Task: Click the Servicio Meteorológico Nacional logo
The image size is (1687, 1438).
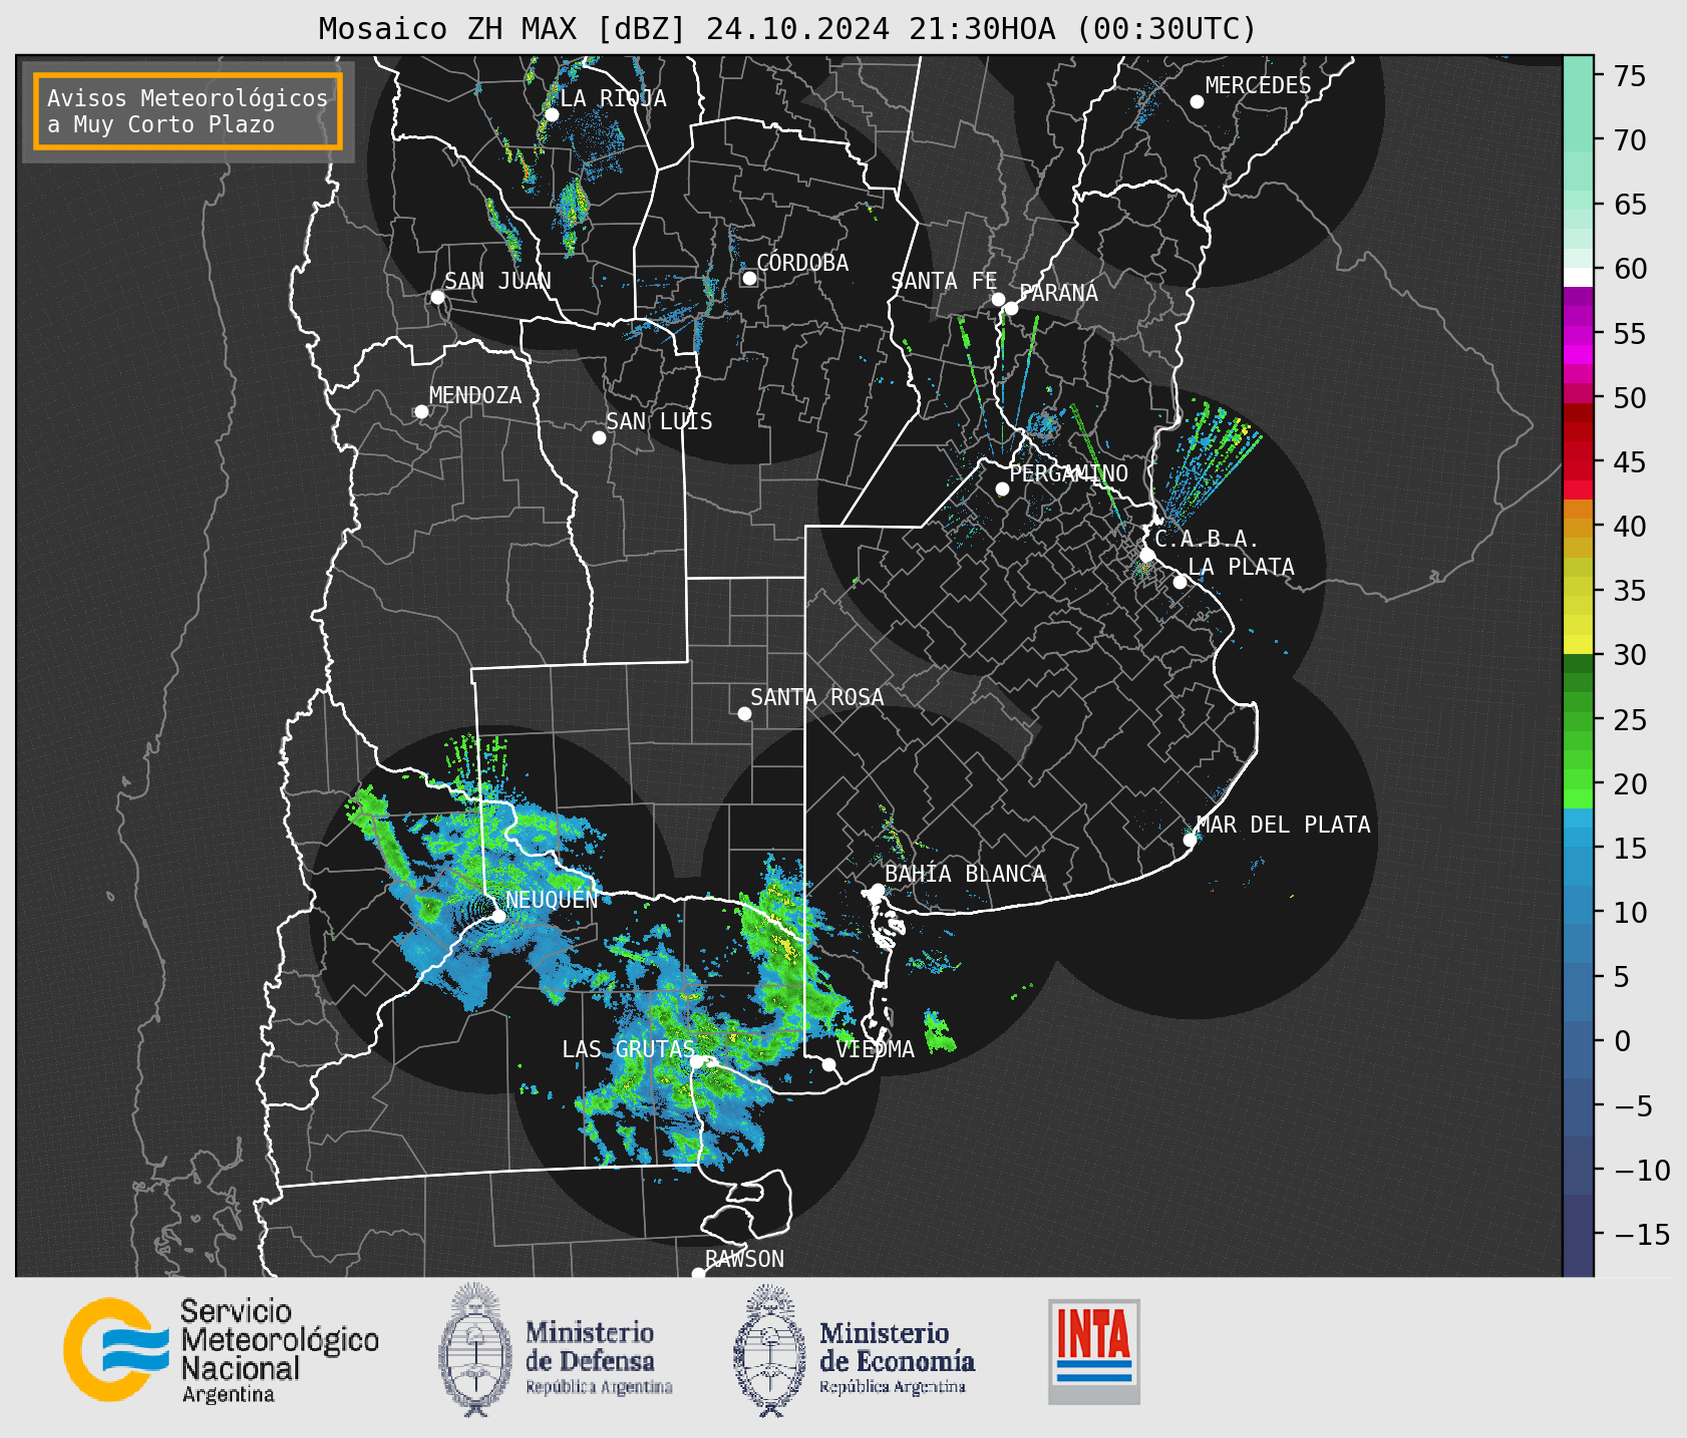Action: point(221,1350)
